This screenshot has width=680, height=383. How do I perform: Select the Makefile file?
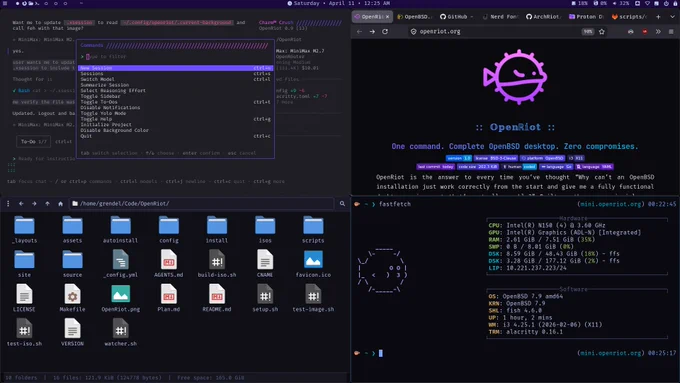(72, 298)
